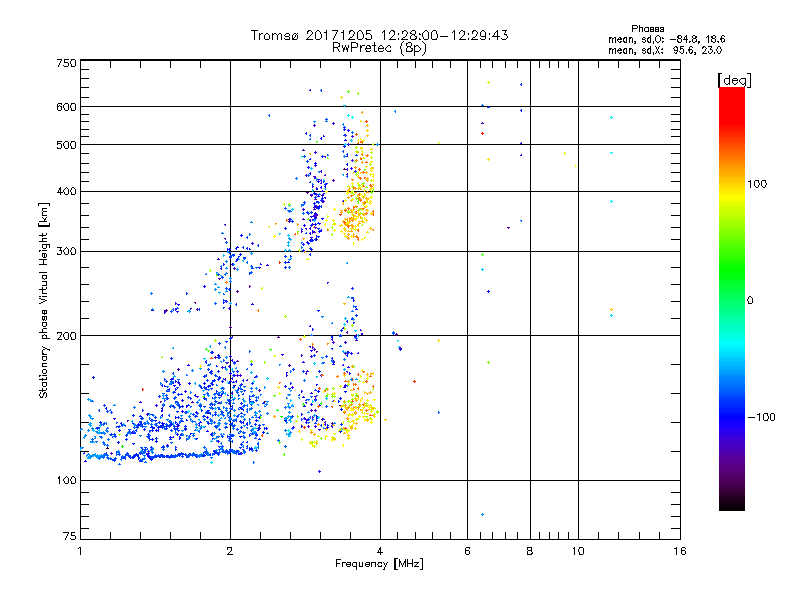This screenshot has height=600, width=800.
Task: Click the y-axis '500' label
Action: 66,145
